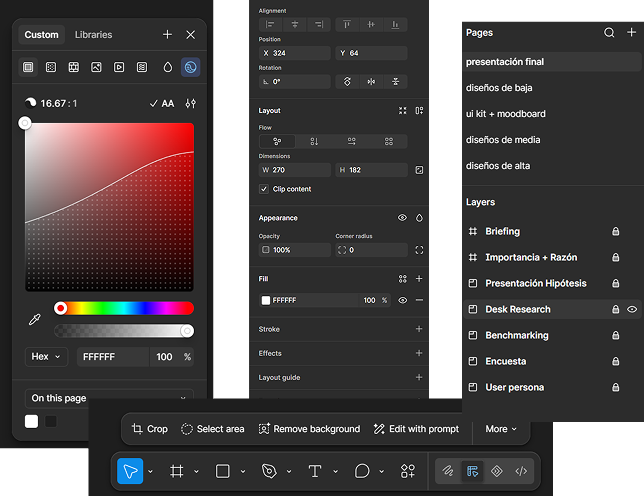Align bottom in Alignment section

395,25
